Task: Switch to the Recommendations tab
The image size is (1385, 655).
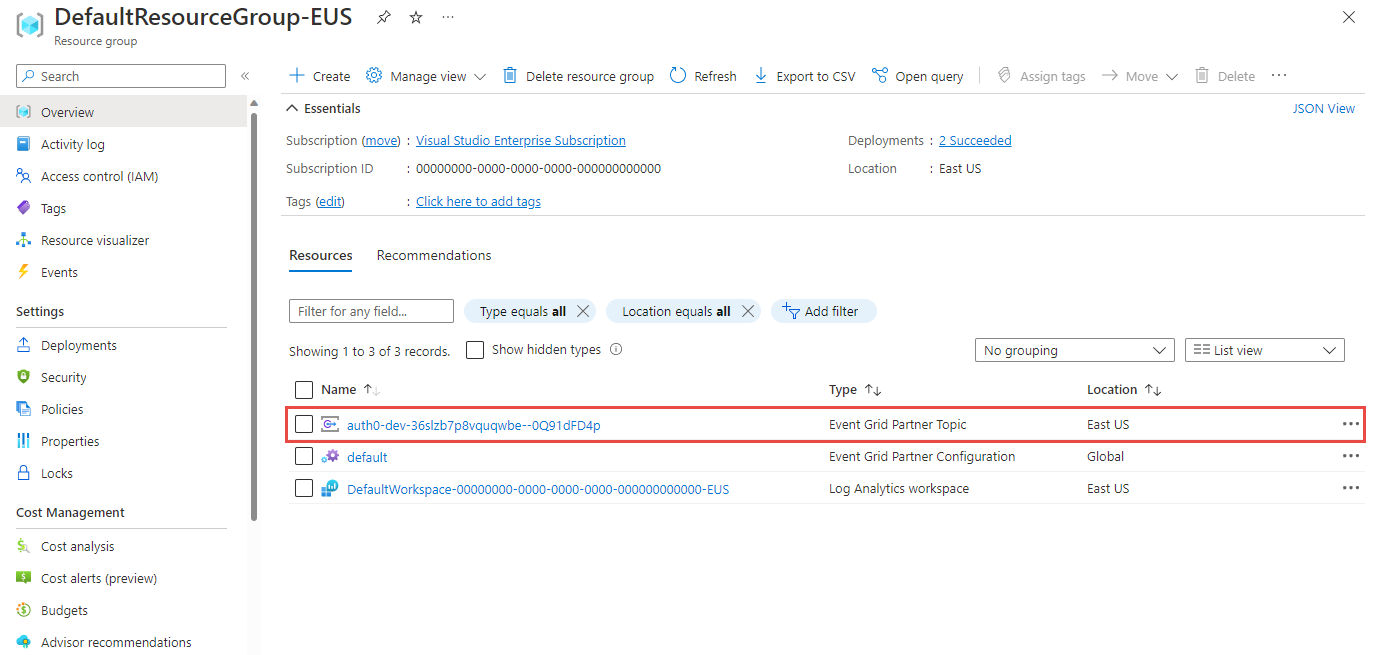Action: pos(433,255)
